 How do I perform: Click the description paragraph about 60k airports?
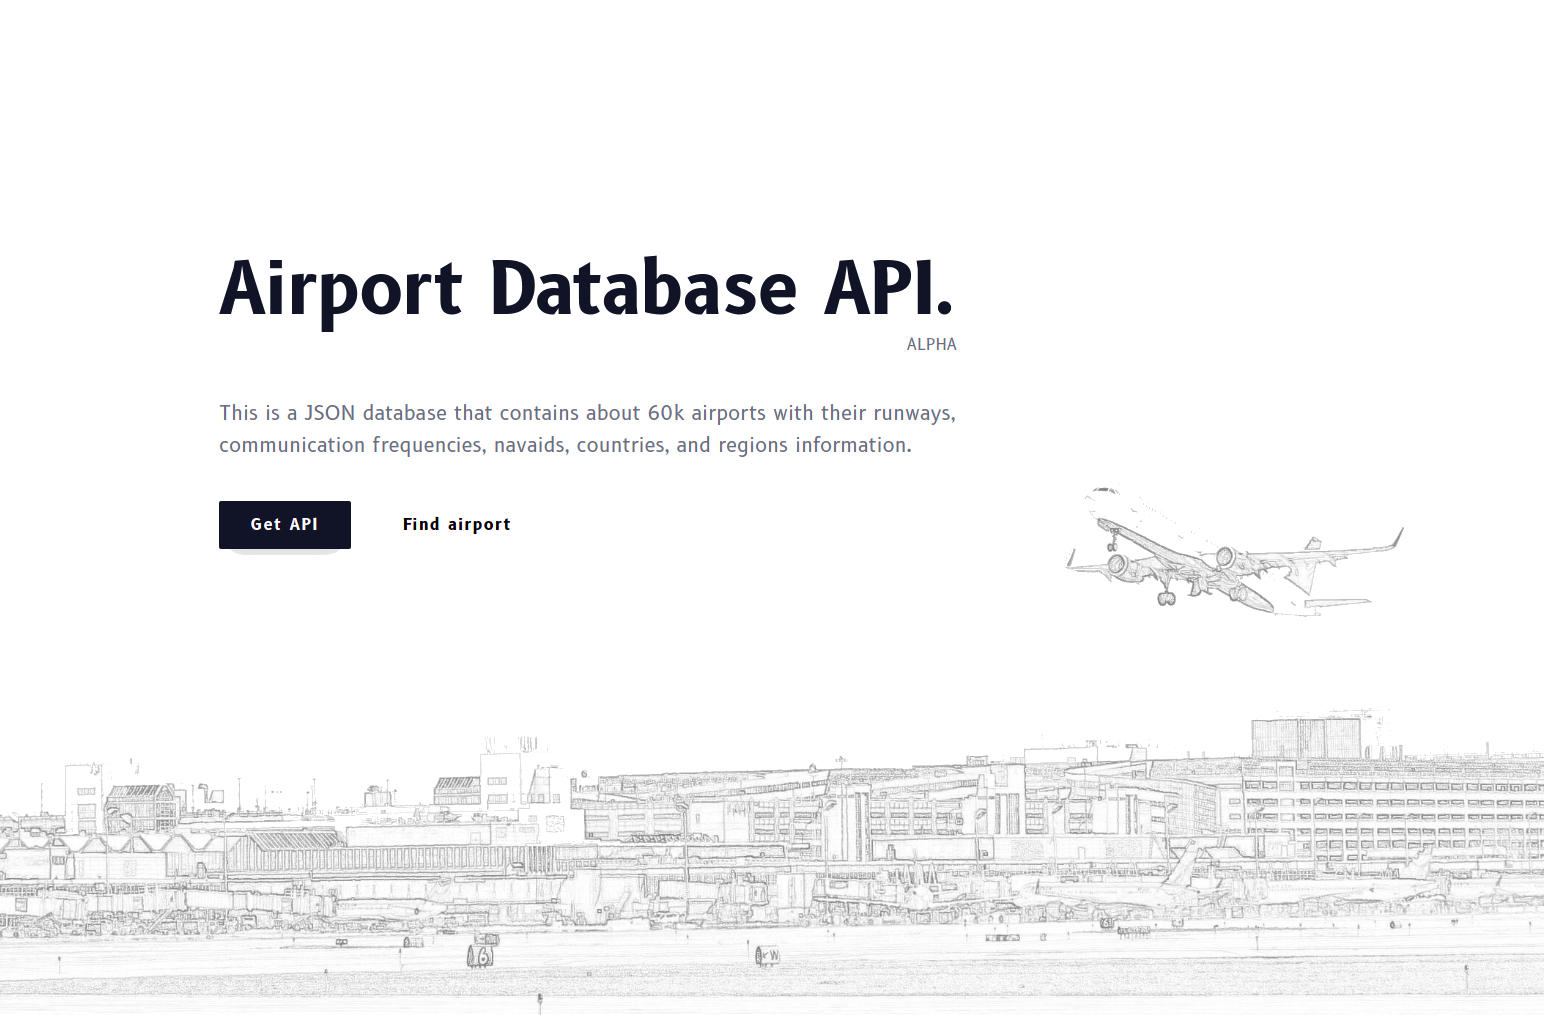coord(587,428)
